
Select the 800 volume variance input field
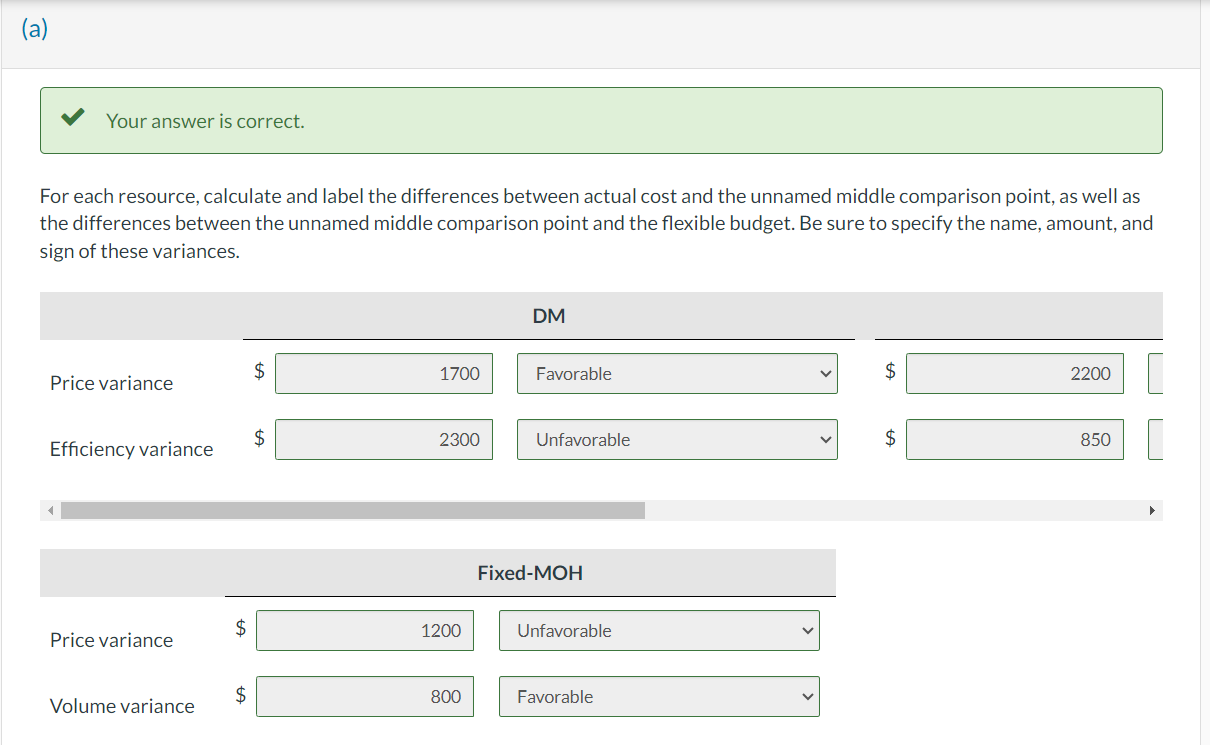tap(364, 696)
